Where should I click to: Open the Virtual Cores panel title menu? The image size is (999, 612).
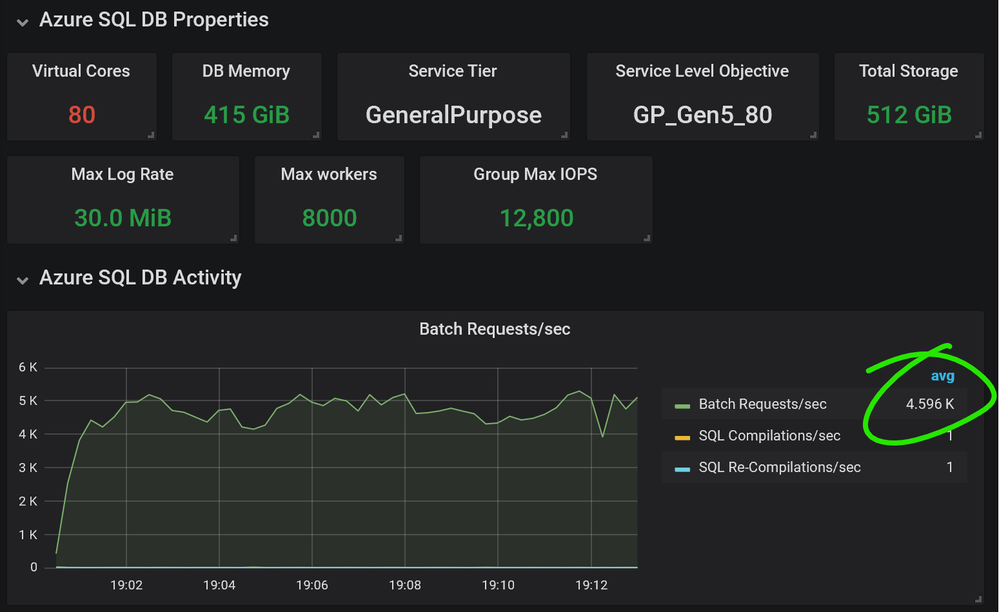pyautogui.click(x=81, y=71)
